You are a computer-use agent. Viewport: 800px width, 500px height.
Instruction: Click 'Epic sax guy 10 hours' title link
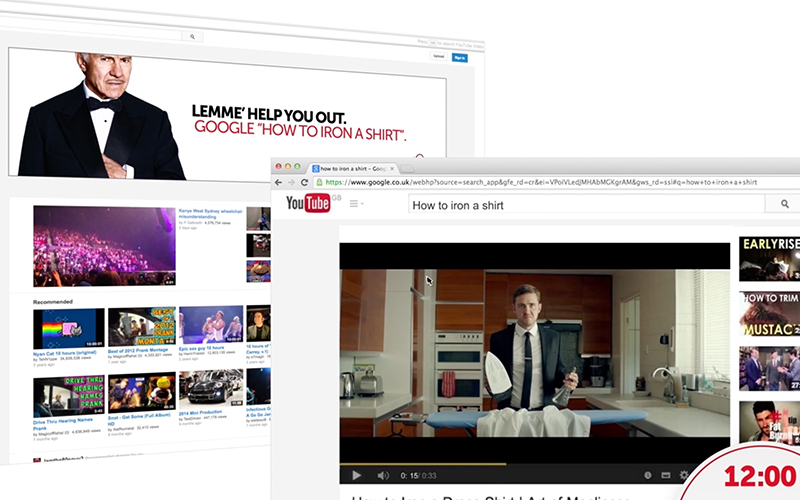pyautogui.click(x=201, y=348)
